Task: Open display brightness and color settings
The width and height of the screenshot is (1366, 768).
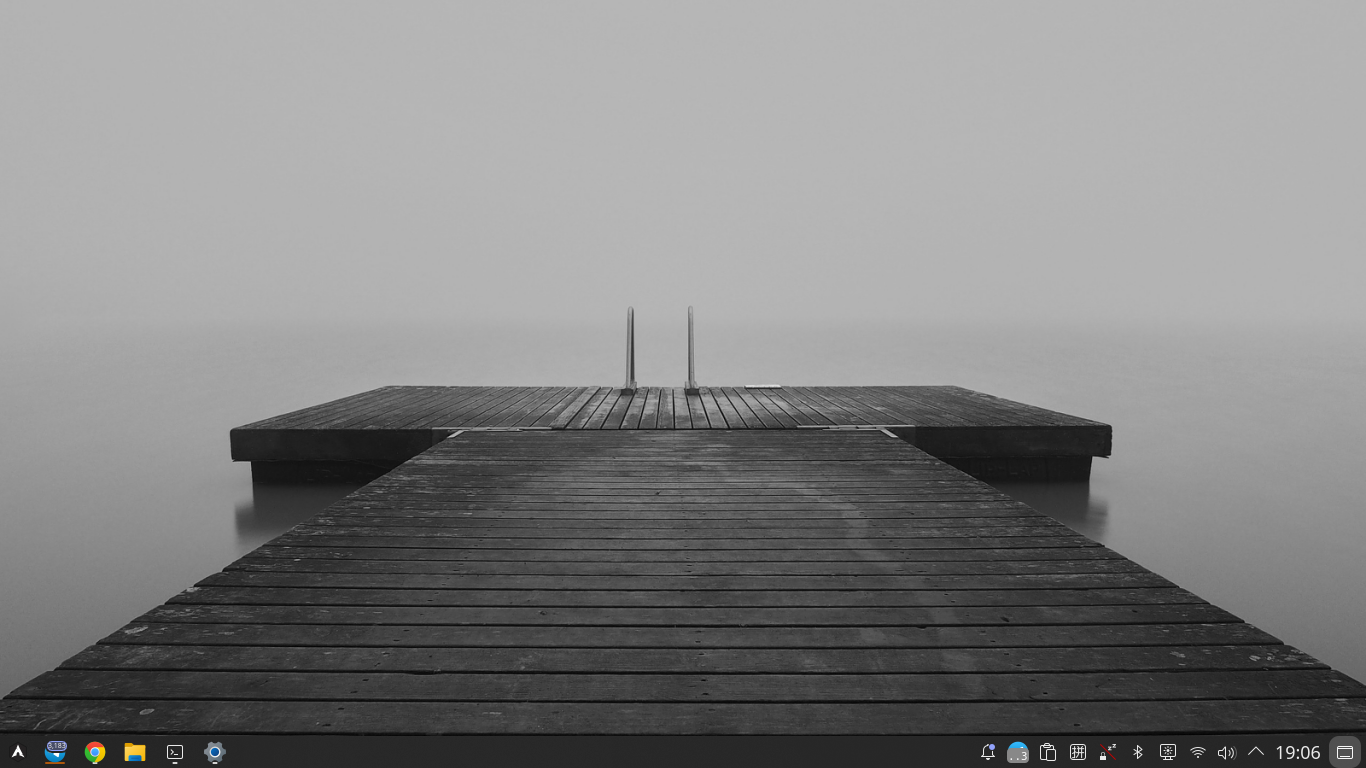Action: 1167,752
